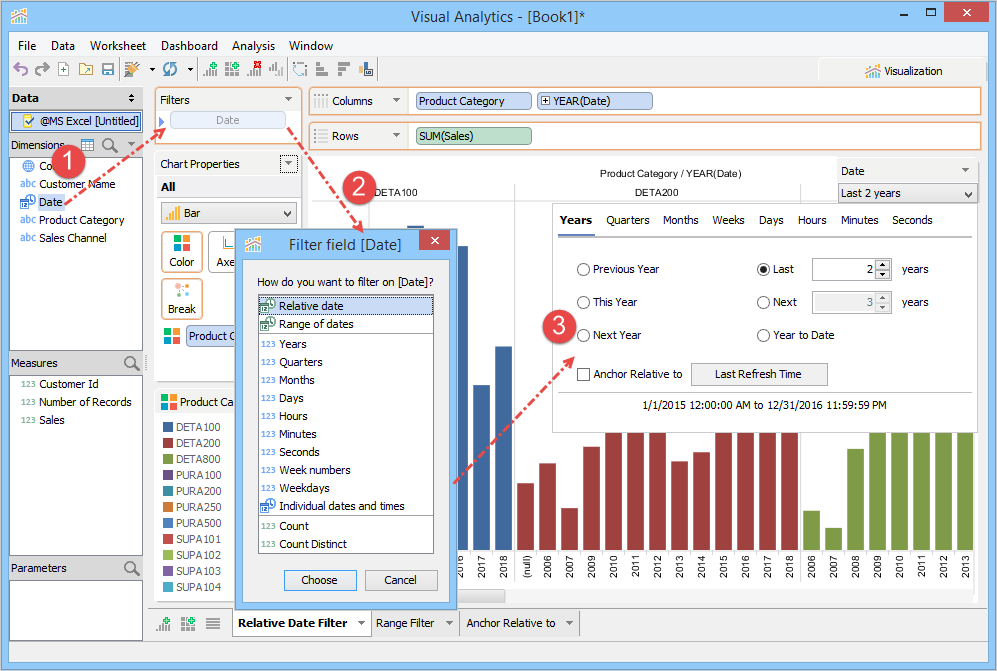Click the search icon in Dimensions header
This screenshot has height=671, width=997.
[109, 146]
